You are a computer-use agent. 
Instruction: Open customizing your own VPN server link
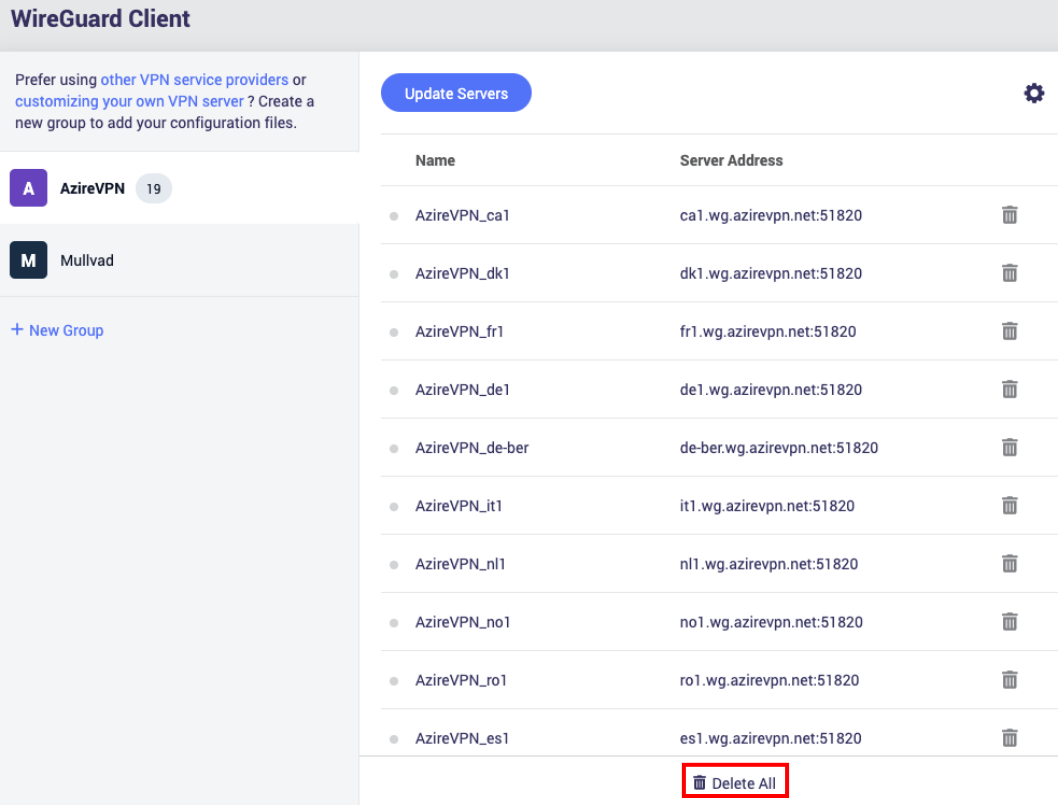pyautogui.click(x=129, y=101)
